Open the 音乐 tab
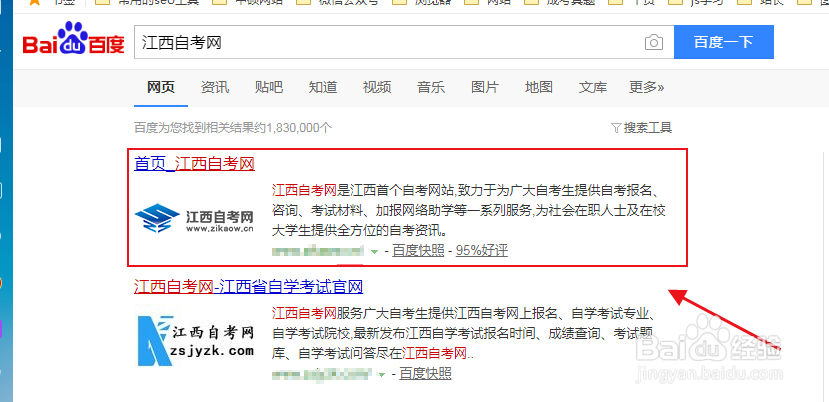This screenshot has height=402, width=829. click(x=431, y=87)
